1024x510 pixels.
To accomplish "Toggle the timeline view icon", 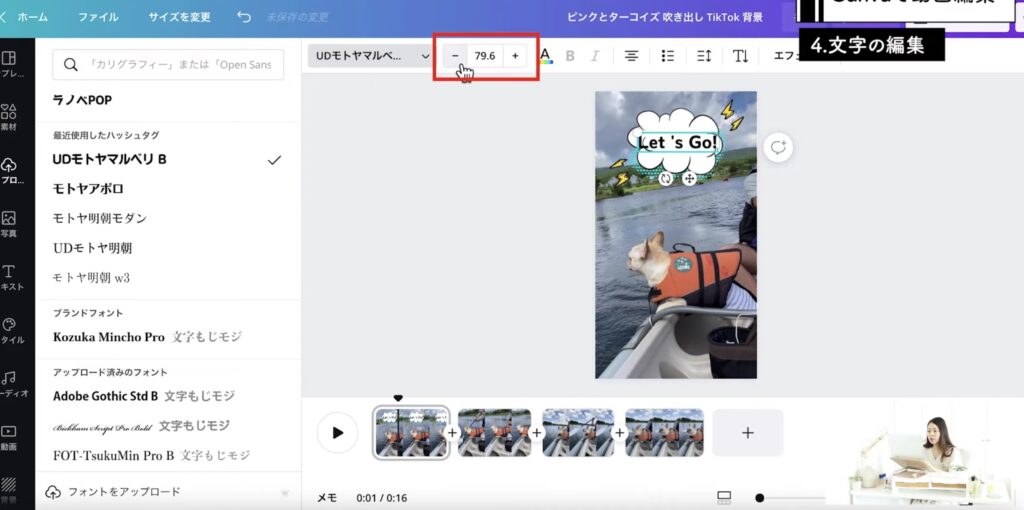I will 724,498.
